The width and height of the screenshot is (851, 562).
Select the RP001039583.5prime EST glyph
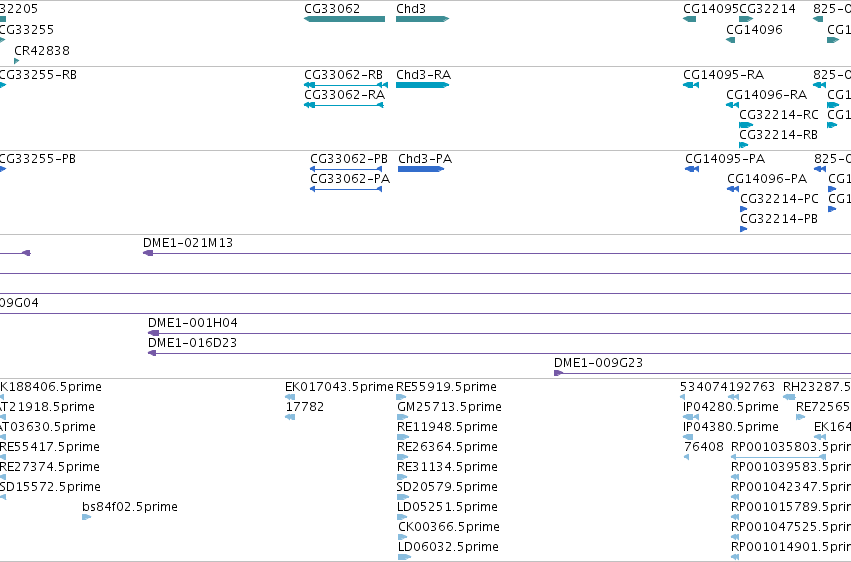pos(735,477)
